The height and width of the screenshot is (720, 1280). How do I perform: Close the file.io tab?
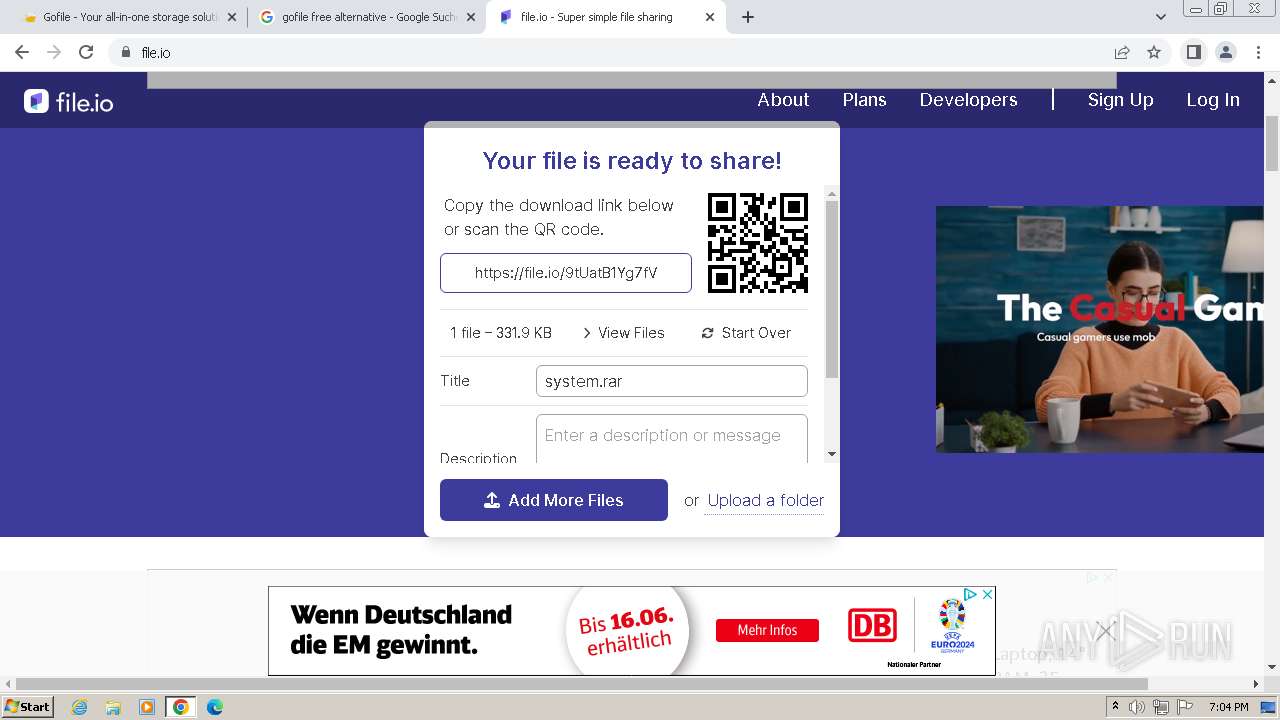point(710,17)
